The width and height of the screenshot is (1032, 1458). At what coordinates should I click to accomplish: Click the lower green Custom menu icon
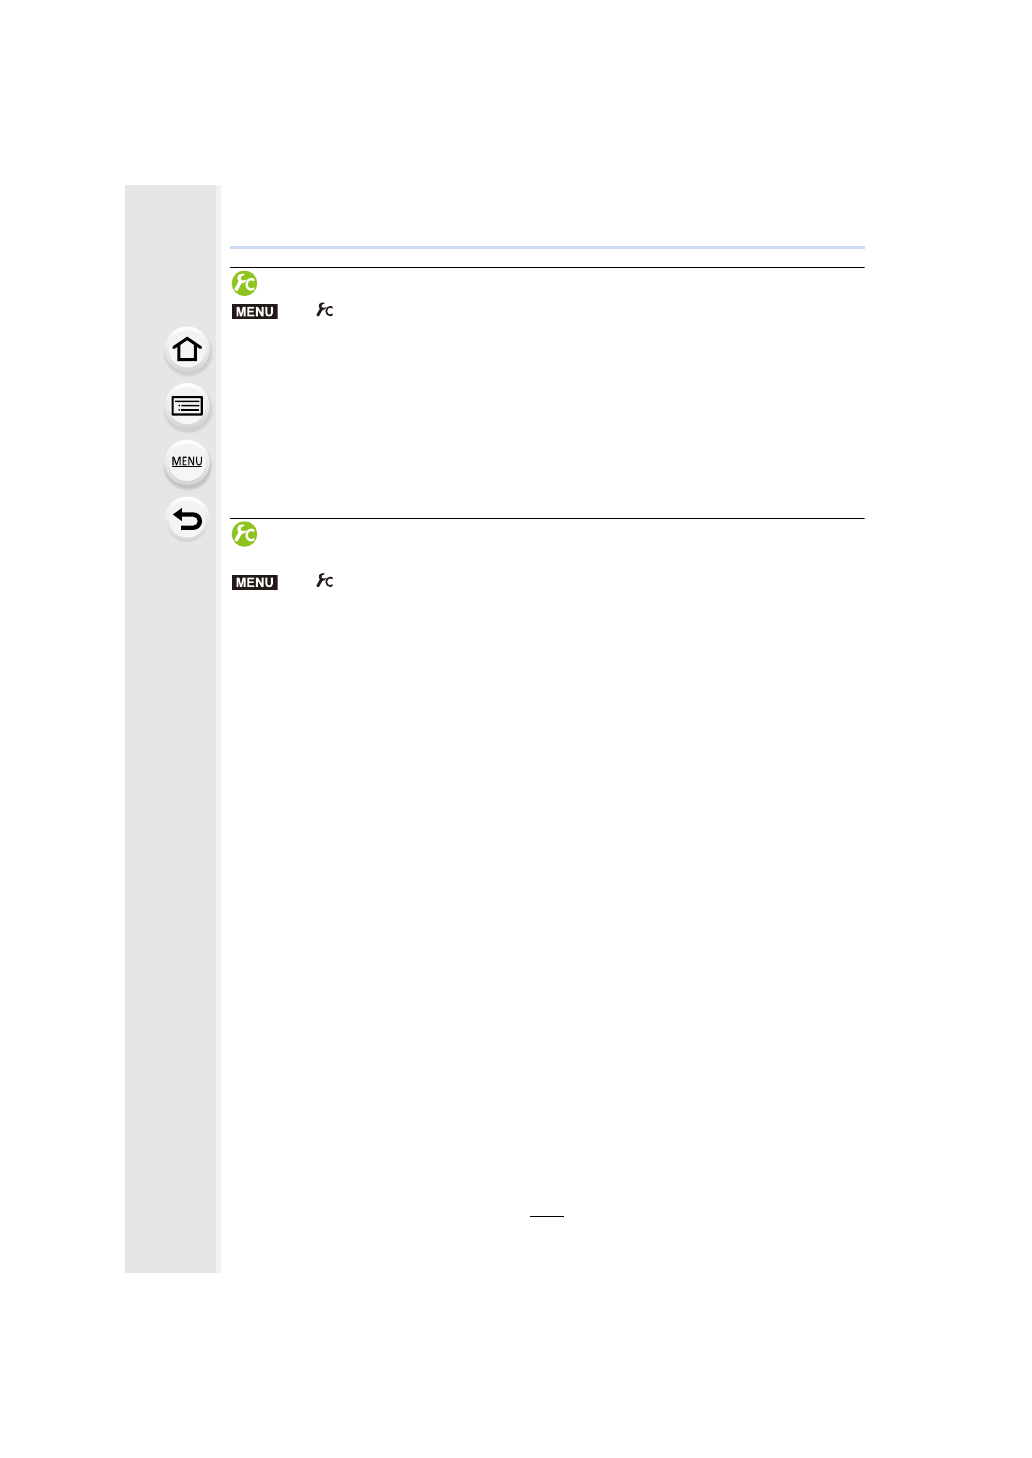244,534
